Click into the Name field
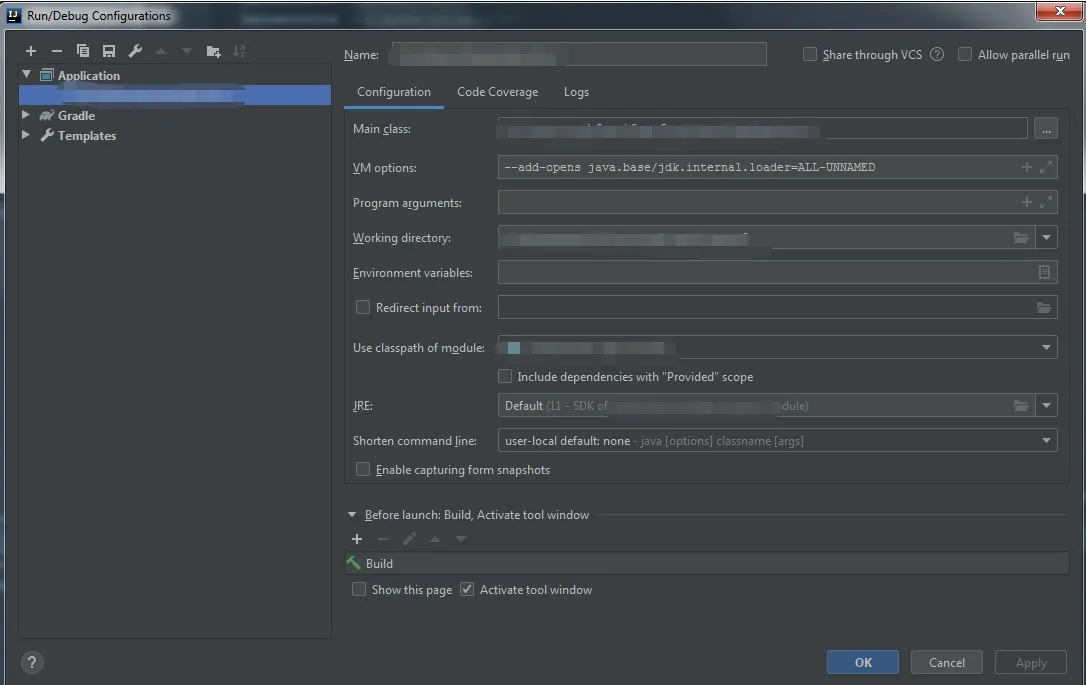1086x685 pixels. pyautogui.click(x=579, y=54)
